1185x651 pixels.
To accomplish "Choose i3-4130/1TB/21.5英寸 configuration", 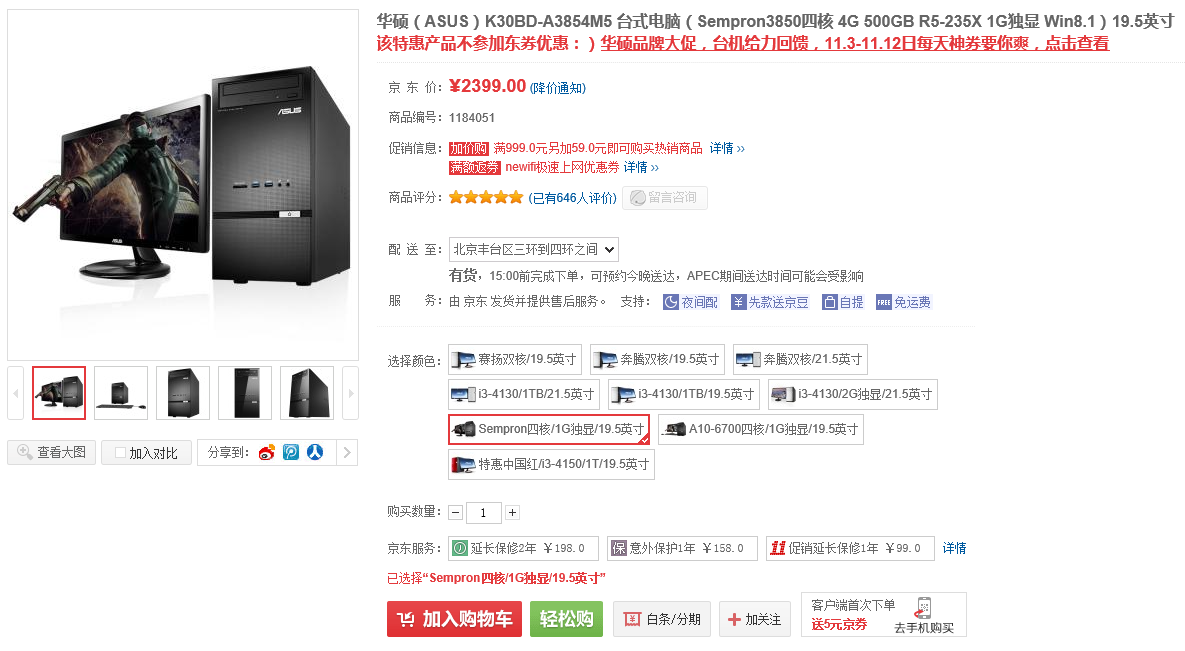I will (x=523, y=394).
